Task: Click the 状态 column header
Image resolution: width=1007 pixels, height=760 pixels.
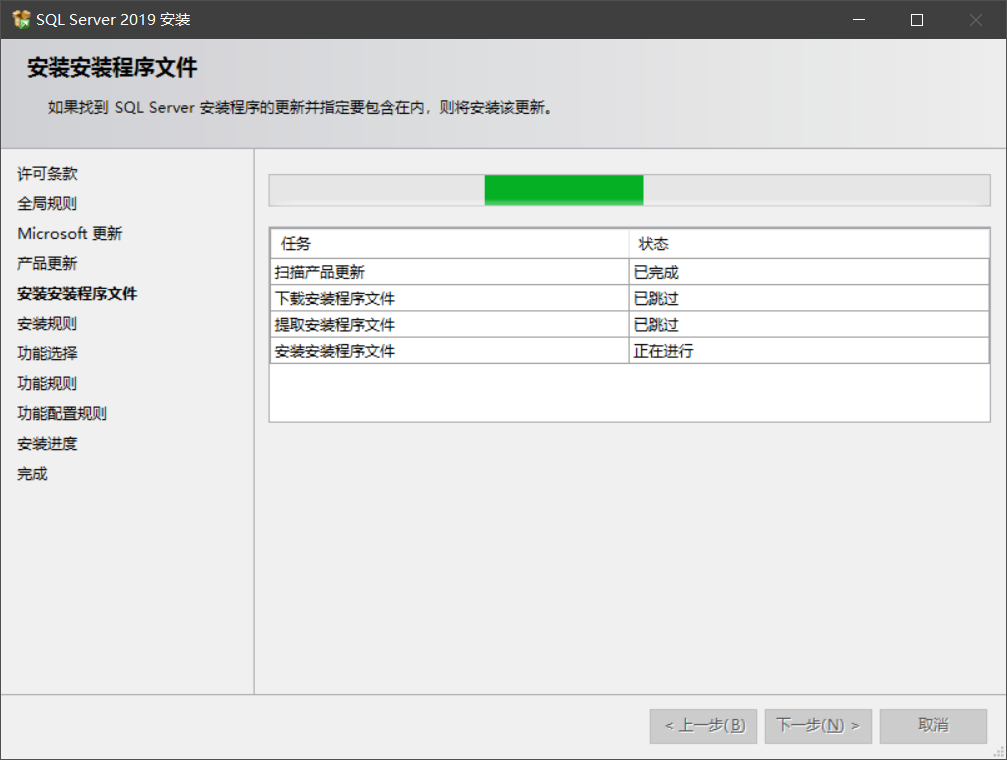Action: click(x=809, y=244)
